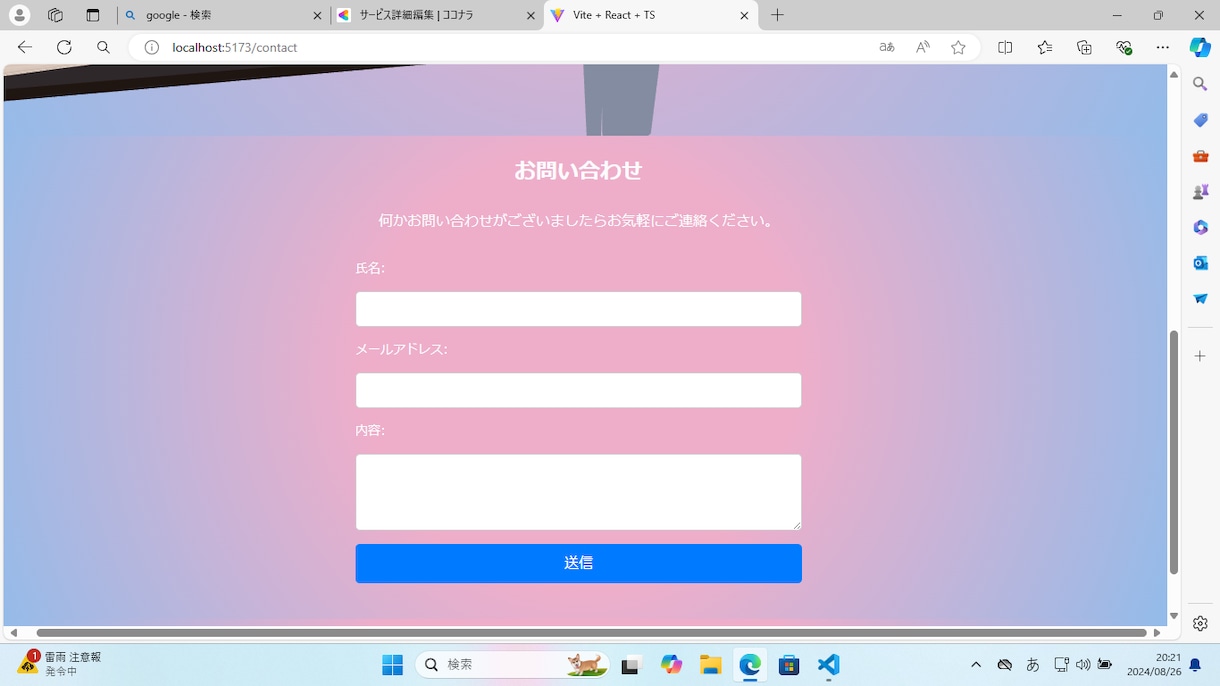Open the Favorites list
Viewport: 1220px width, 686px height.
pos(1045,47)
